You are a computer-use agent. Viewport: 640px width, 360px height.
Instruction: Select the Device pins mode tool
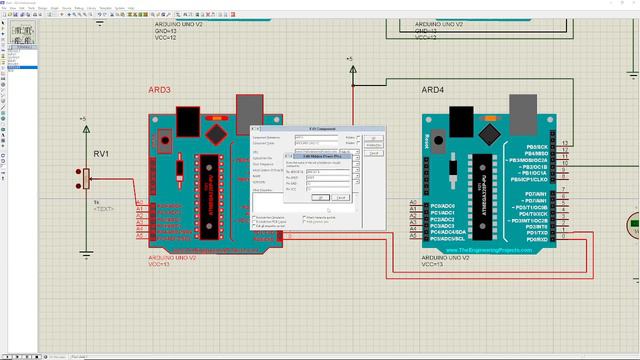(x=3, y=67)
